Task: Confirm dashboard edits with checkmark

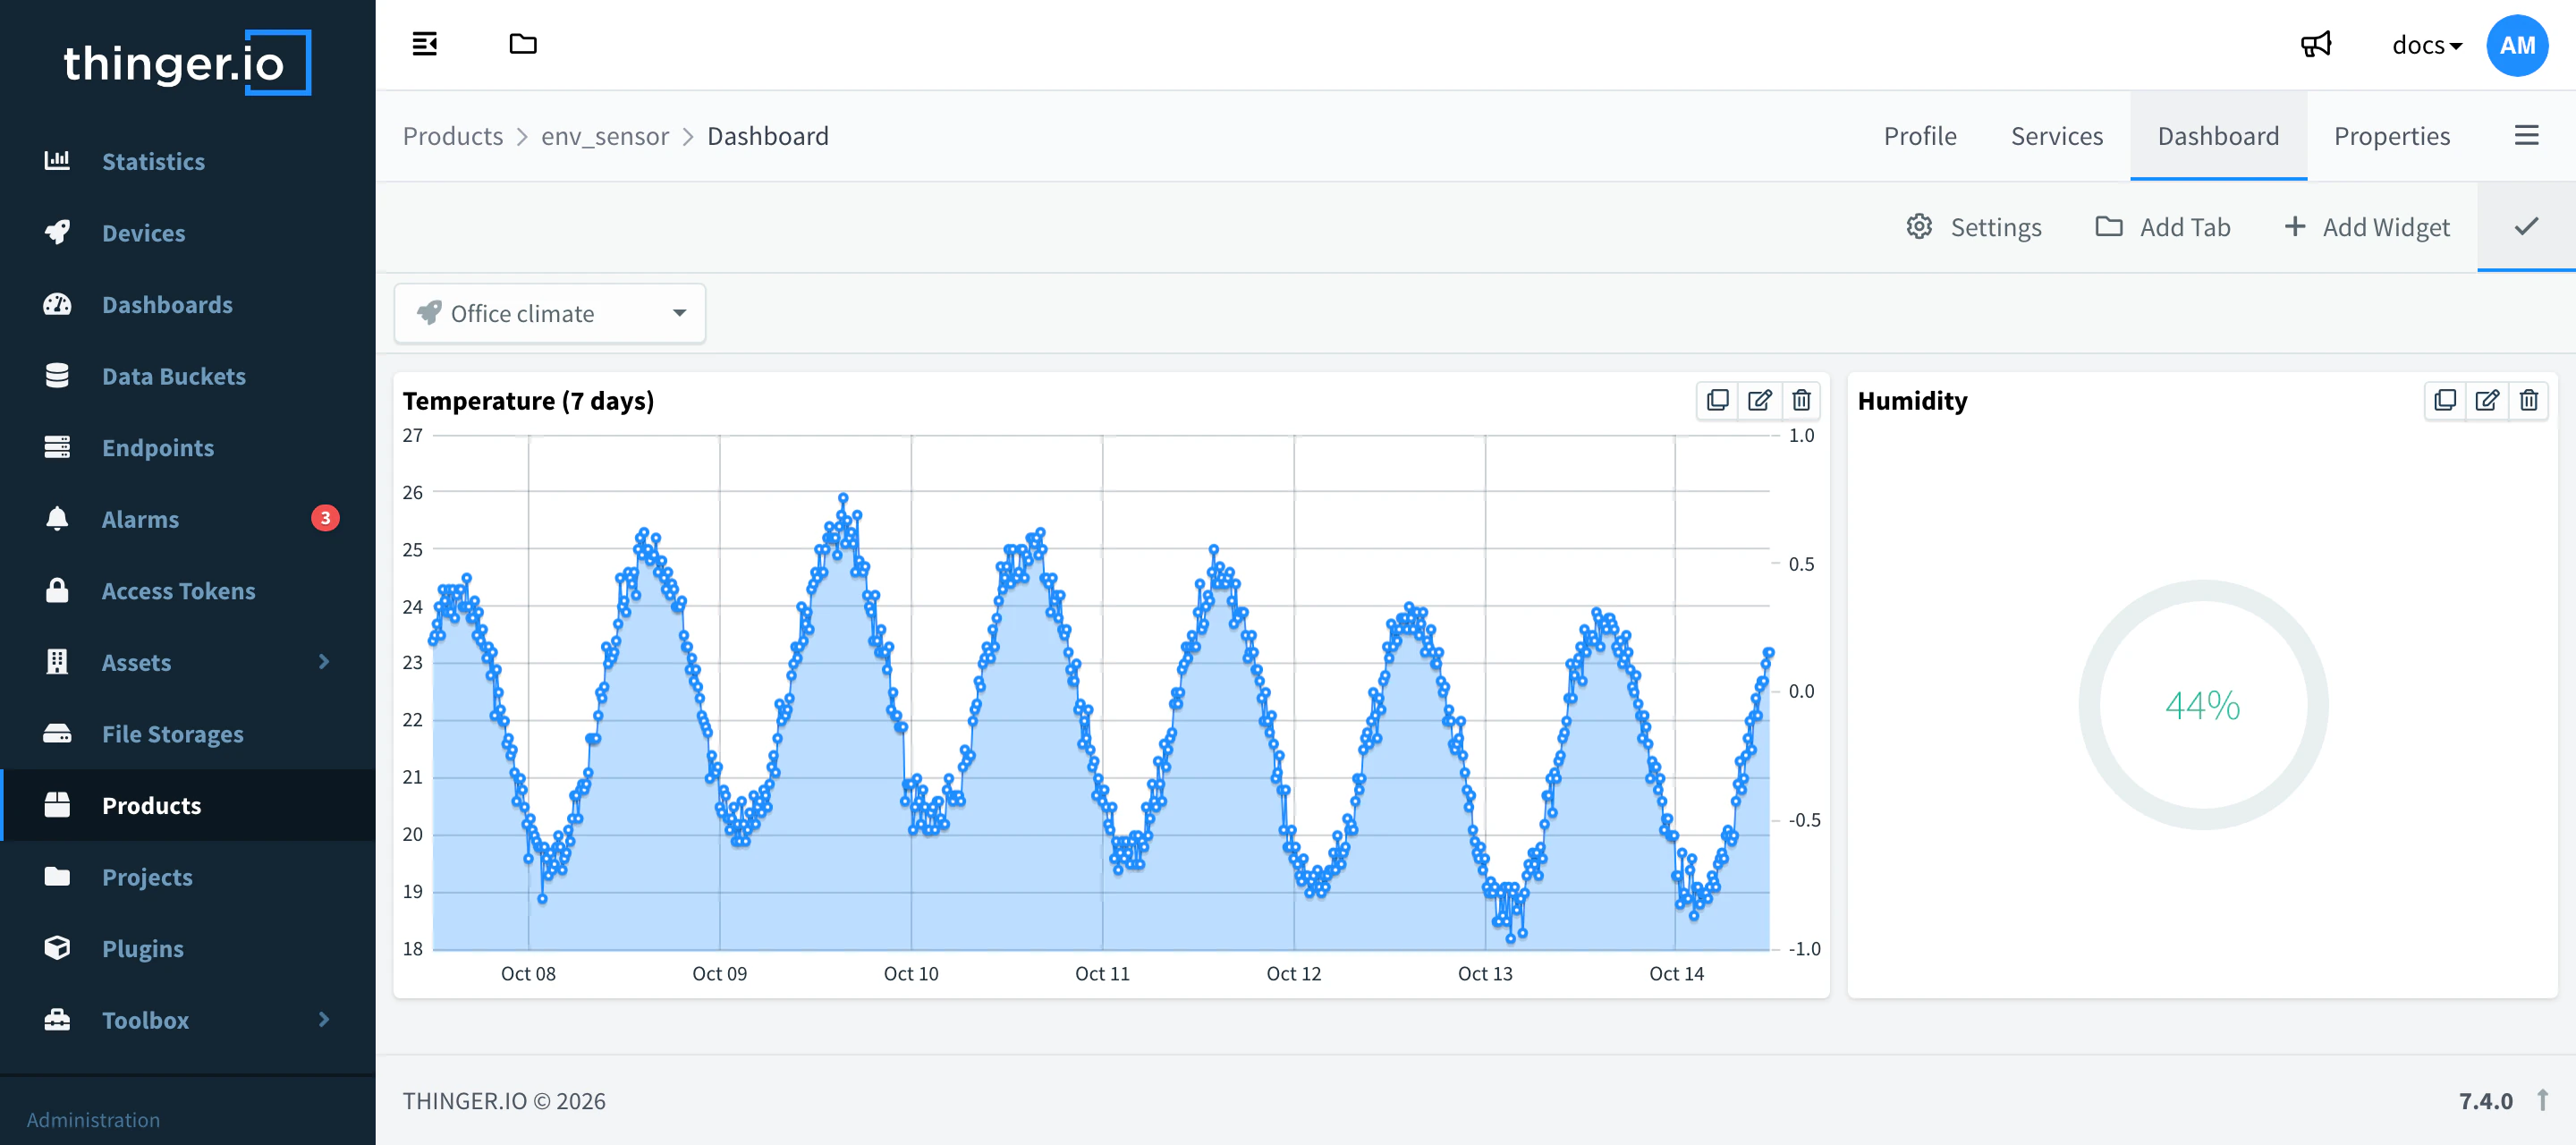Action: click(2526, 227)
